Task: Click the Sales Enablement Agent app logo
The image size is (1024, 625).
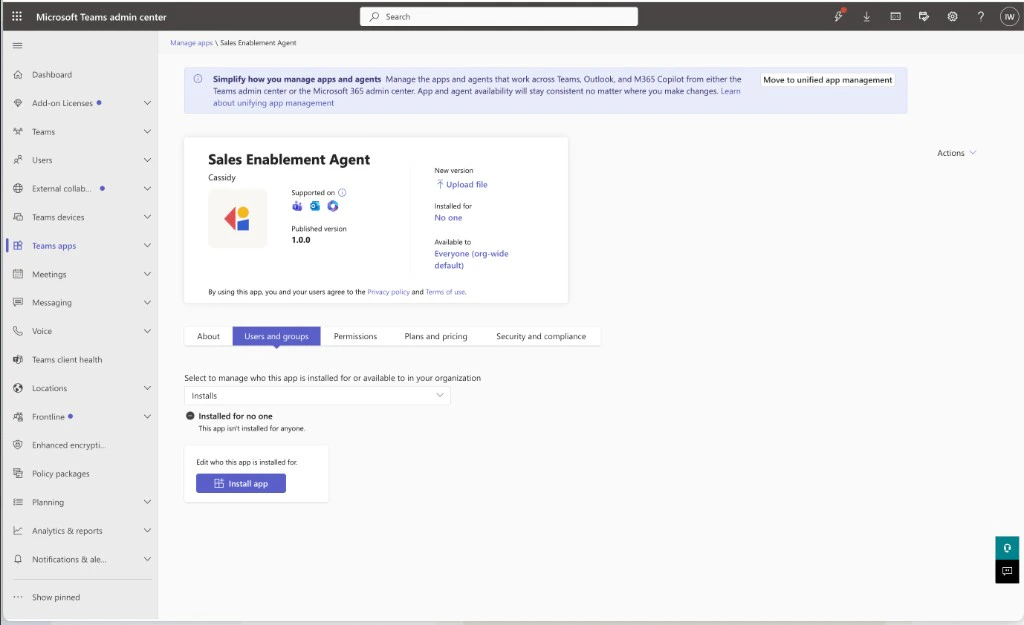Action: (x=238, y=219)
